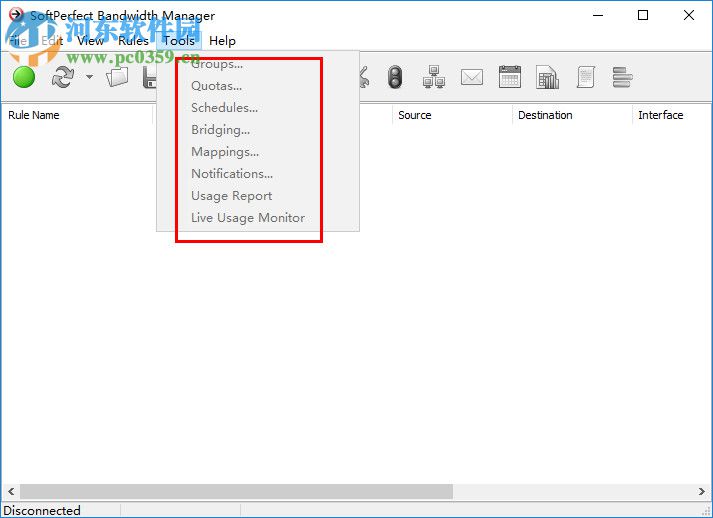This screenshot has height=518, width=713.
Task: Select Usage Report menu entry
Action: click(231, 196)
